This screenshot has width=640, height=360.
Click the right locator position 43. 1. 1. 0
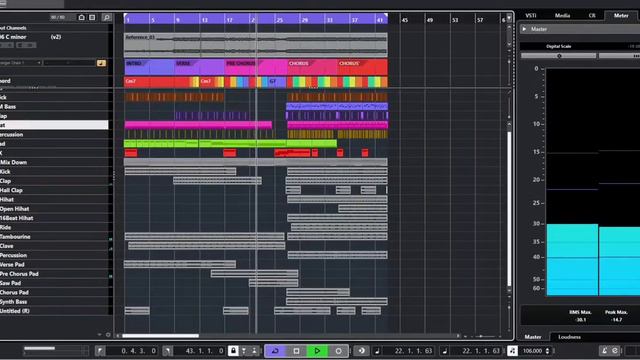tap(204, 351)
